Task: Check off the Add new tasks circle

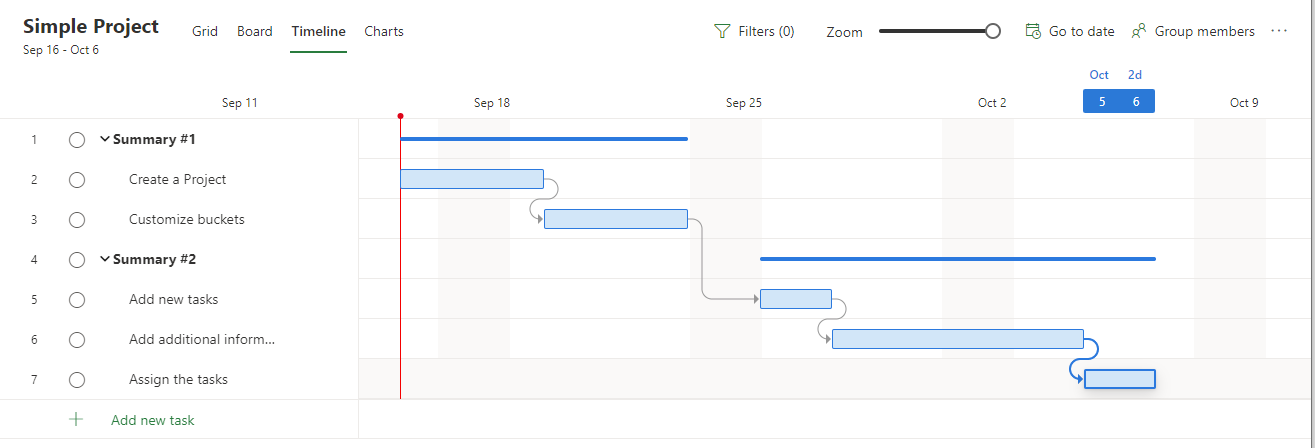Action: [x=77, y=300]
